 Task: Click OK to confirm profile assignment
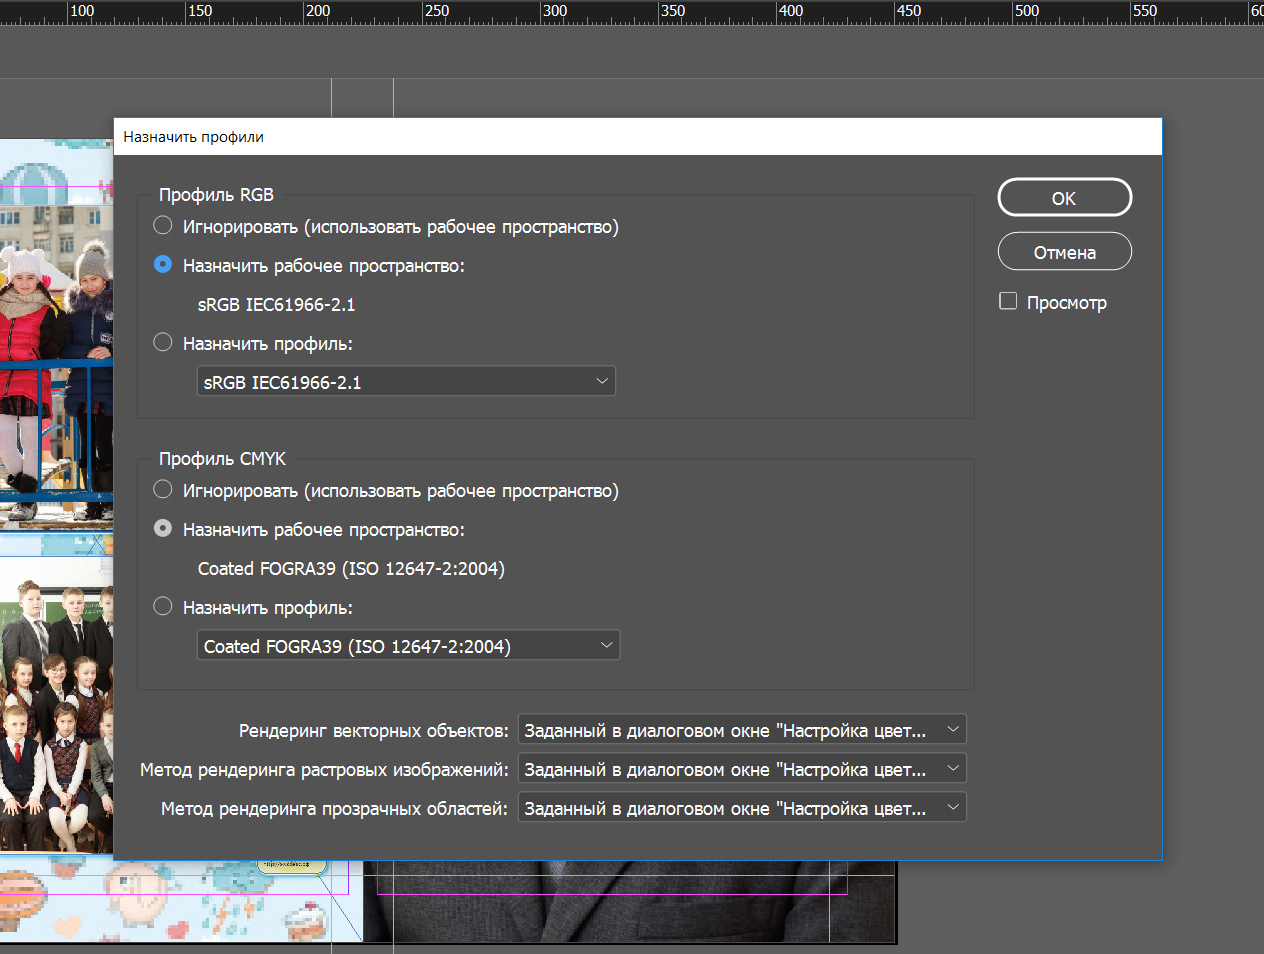click(x=1064, y=198)
